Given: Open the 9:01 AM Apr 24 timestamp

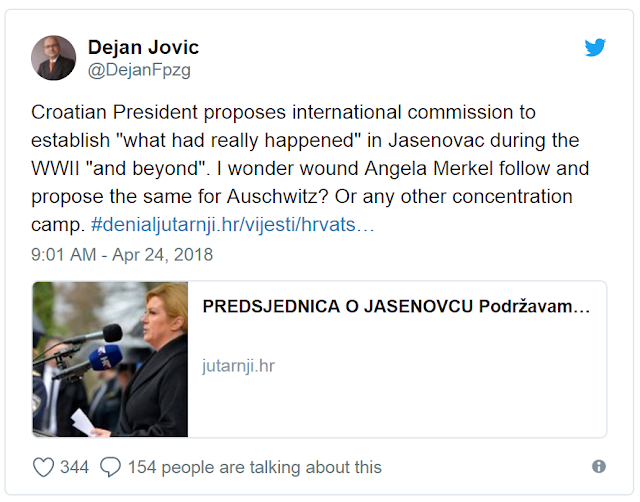Looking at the screenshot, I should coord(122,255).
